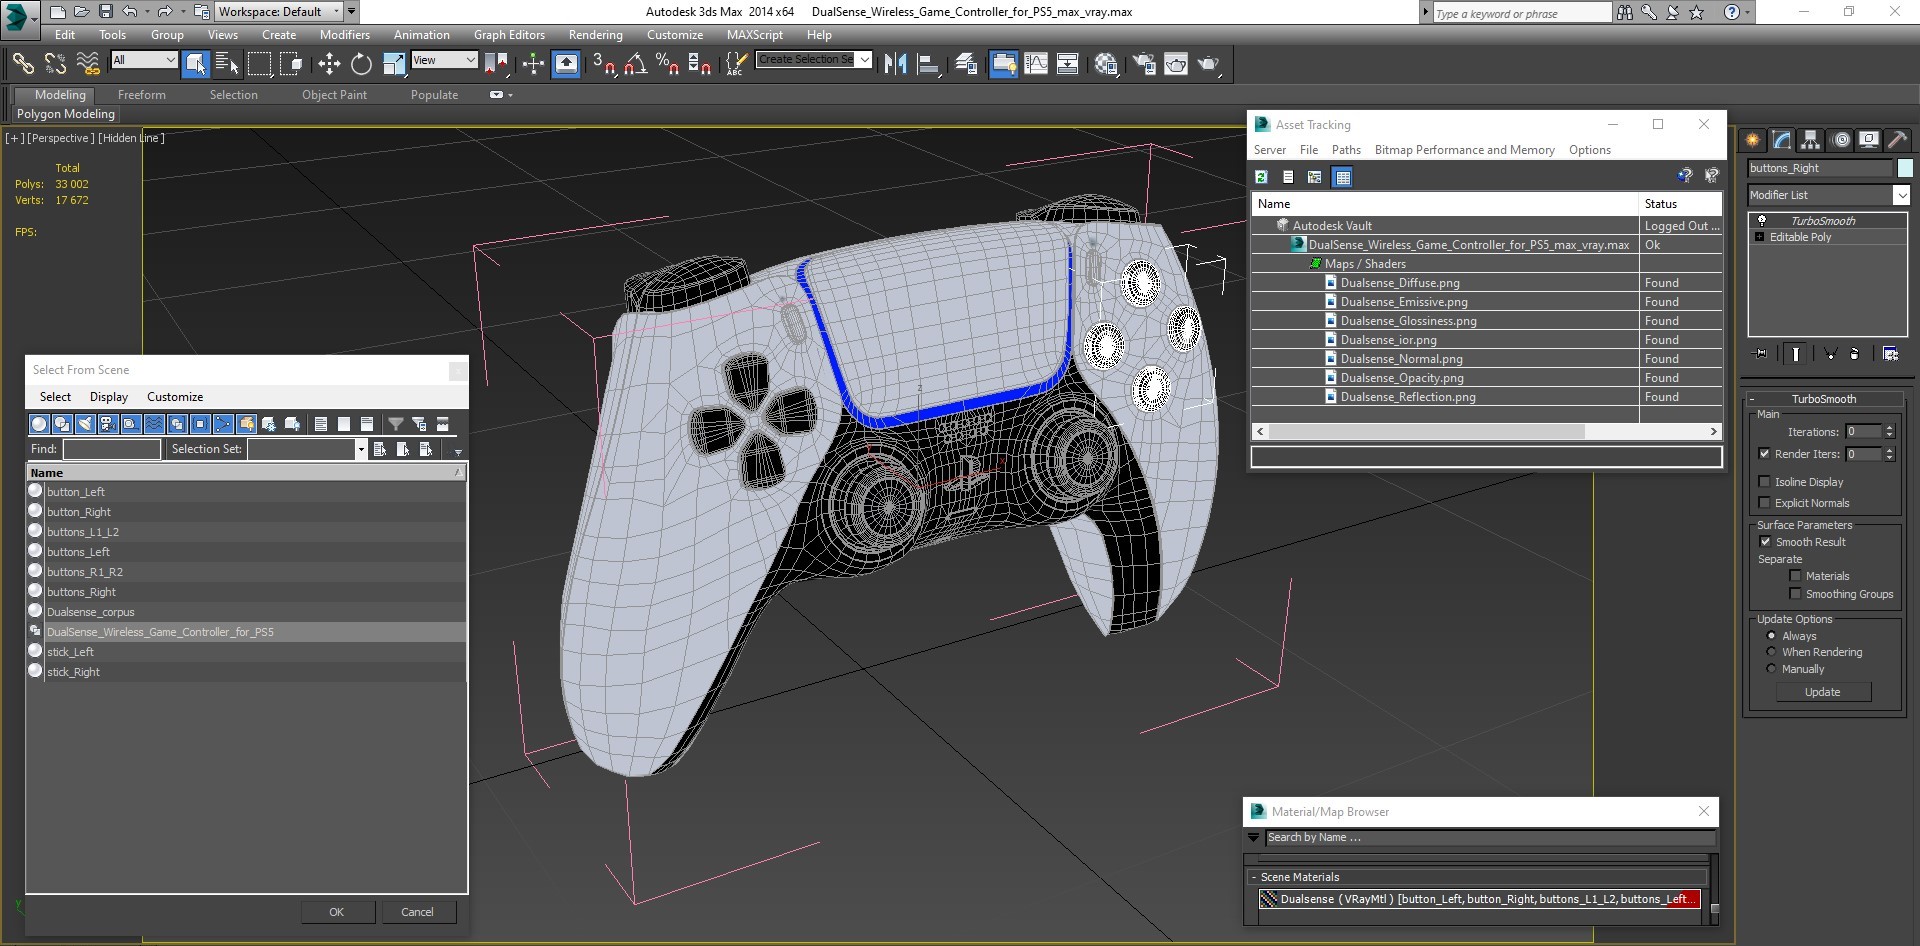Enable Isoline Display checkbox
This screenshot has height=946, width=1920.
click(1765, 482)
